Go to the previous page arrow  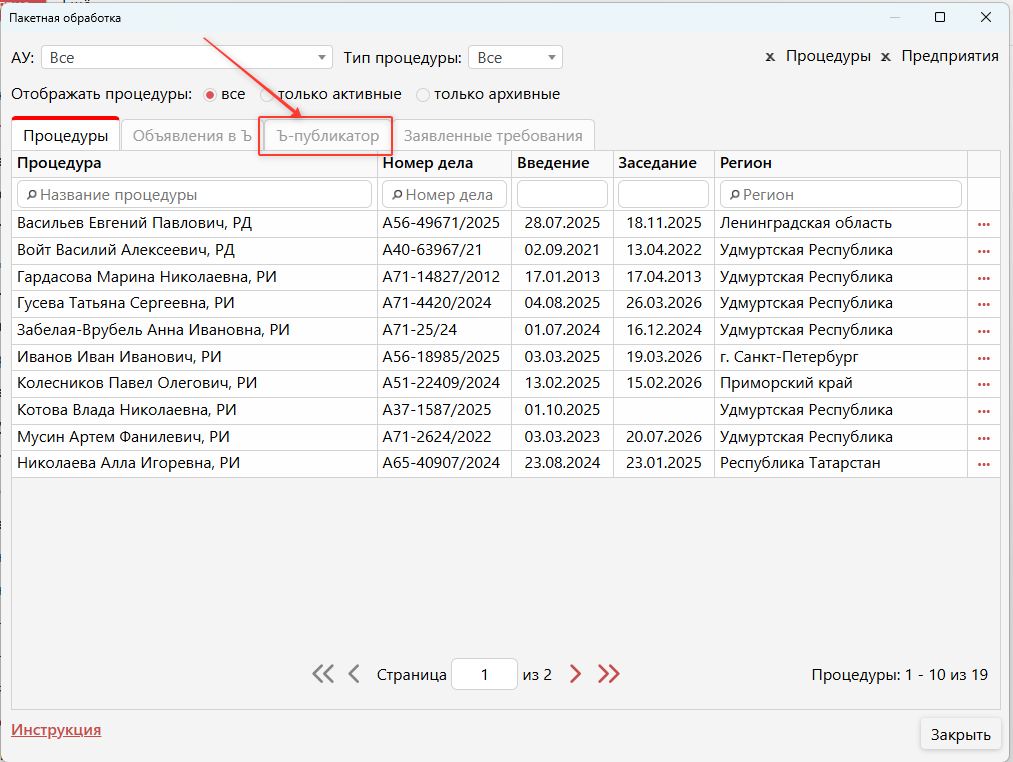(x=353, y=674)
